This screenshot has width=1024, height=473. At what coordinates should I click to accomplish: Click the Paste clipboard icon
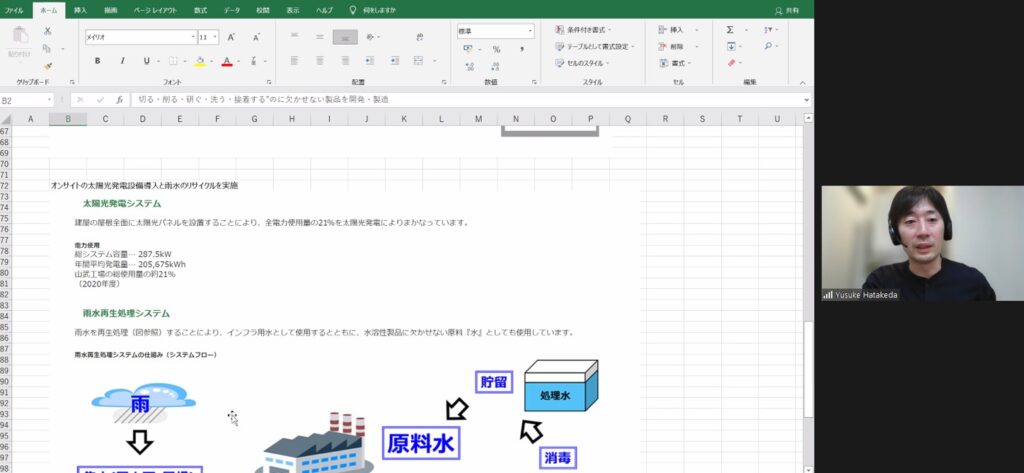tap(20, 37)
